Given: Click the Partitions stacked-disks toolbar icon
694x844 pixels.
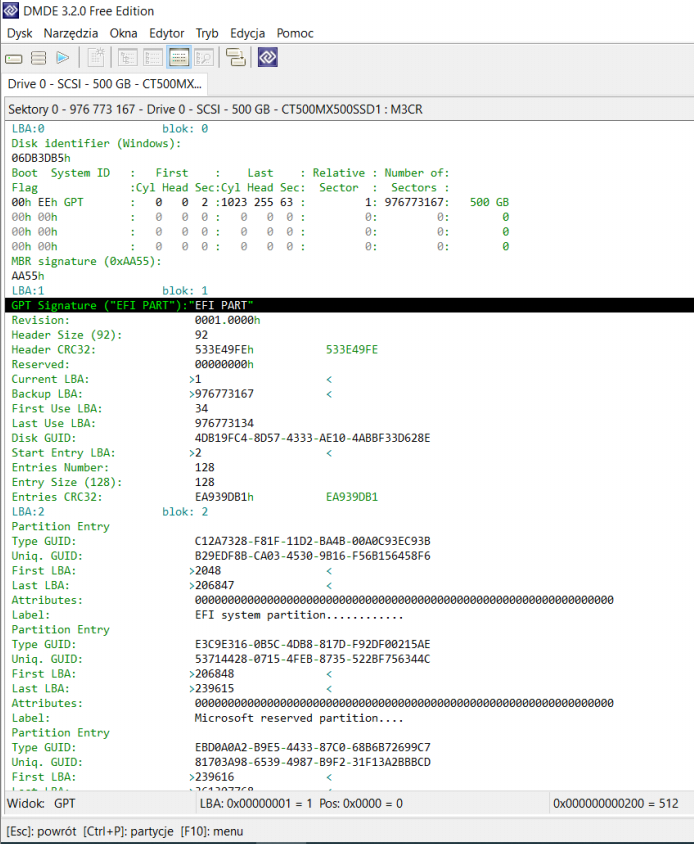Looking at the screenshot, I should pyautogui.click(x=38, y=58).
